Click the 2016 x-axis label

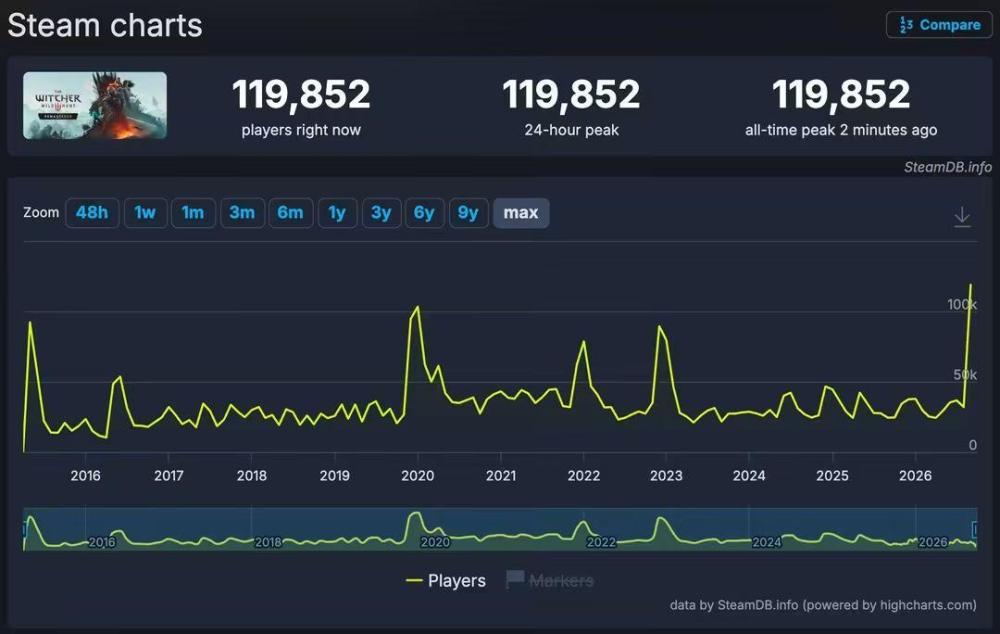click(85, 475)
